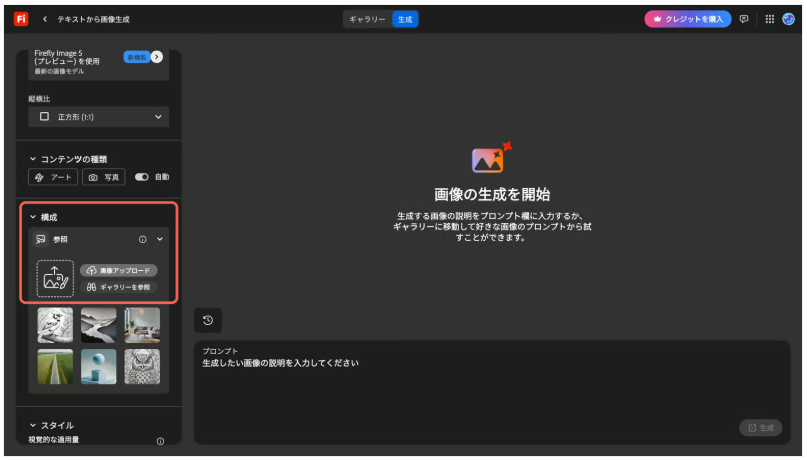Viewport: 807px width, 460px height.
Task: Select the 写真 content type
Action: click(104, 177)
